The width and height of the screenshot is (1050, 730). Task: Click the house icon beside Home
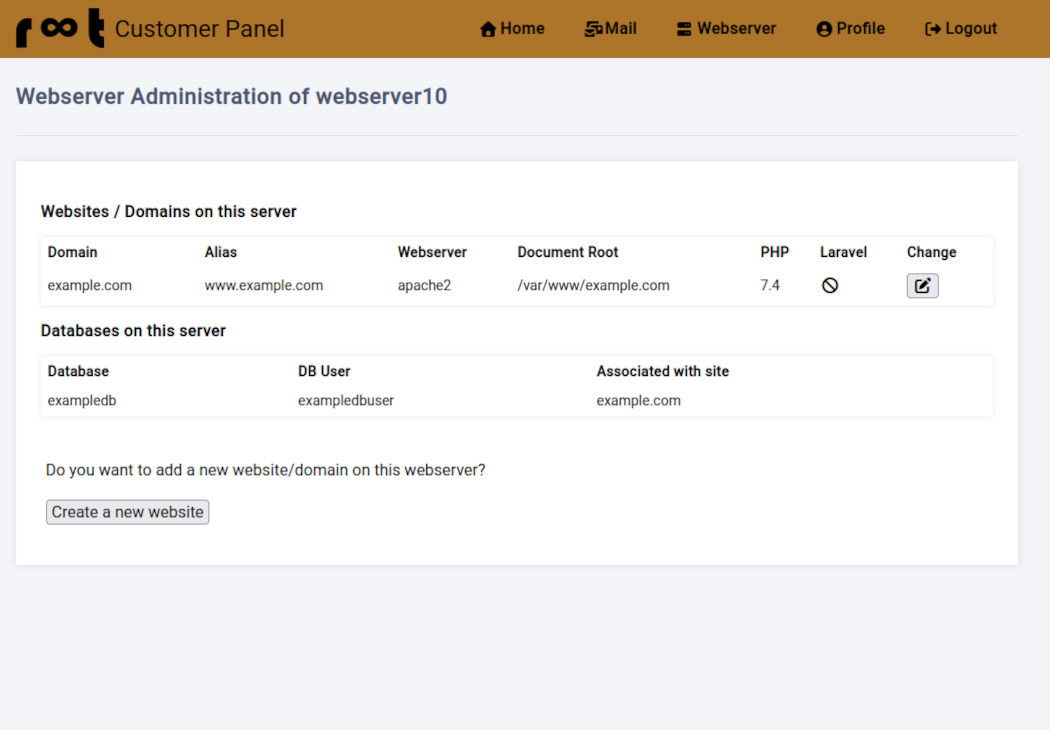click(x=488, y=29)
